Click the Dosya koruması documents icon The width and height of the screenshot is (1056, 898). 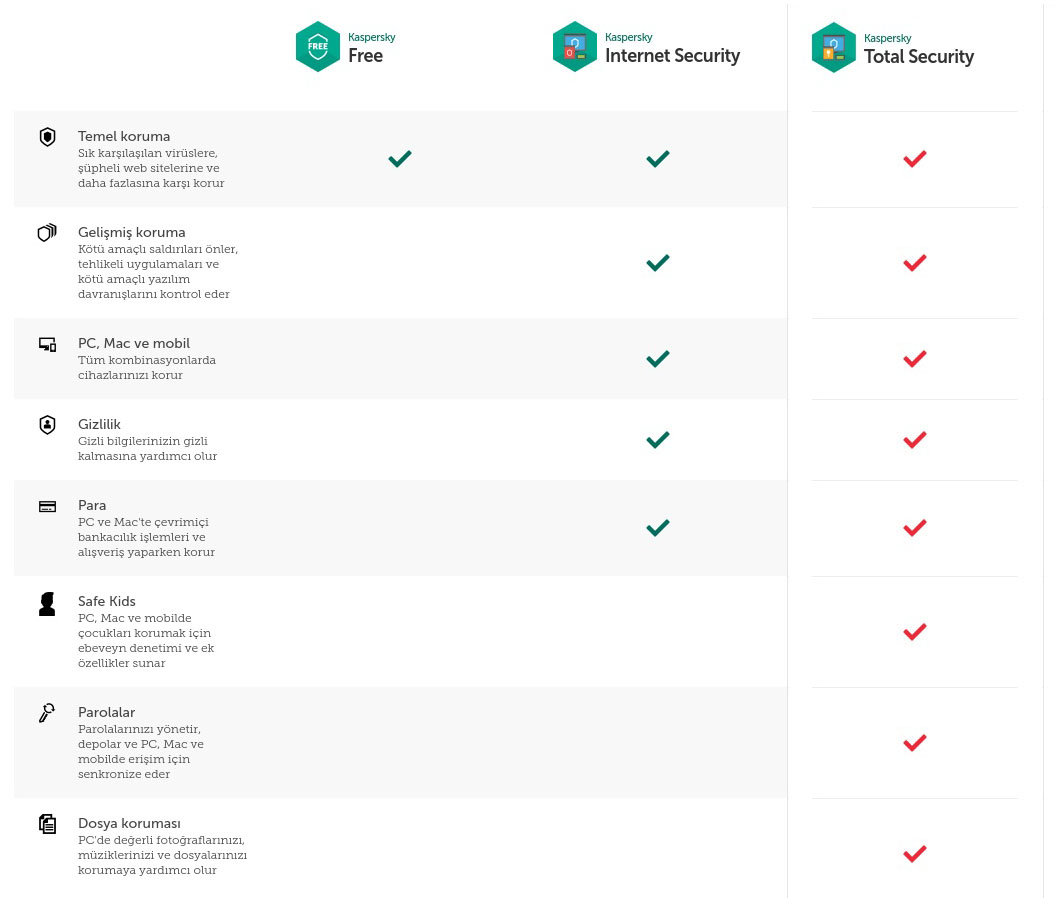(47, 824)
